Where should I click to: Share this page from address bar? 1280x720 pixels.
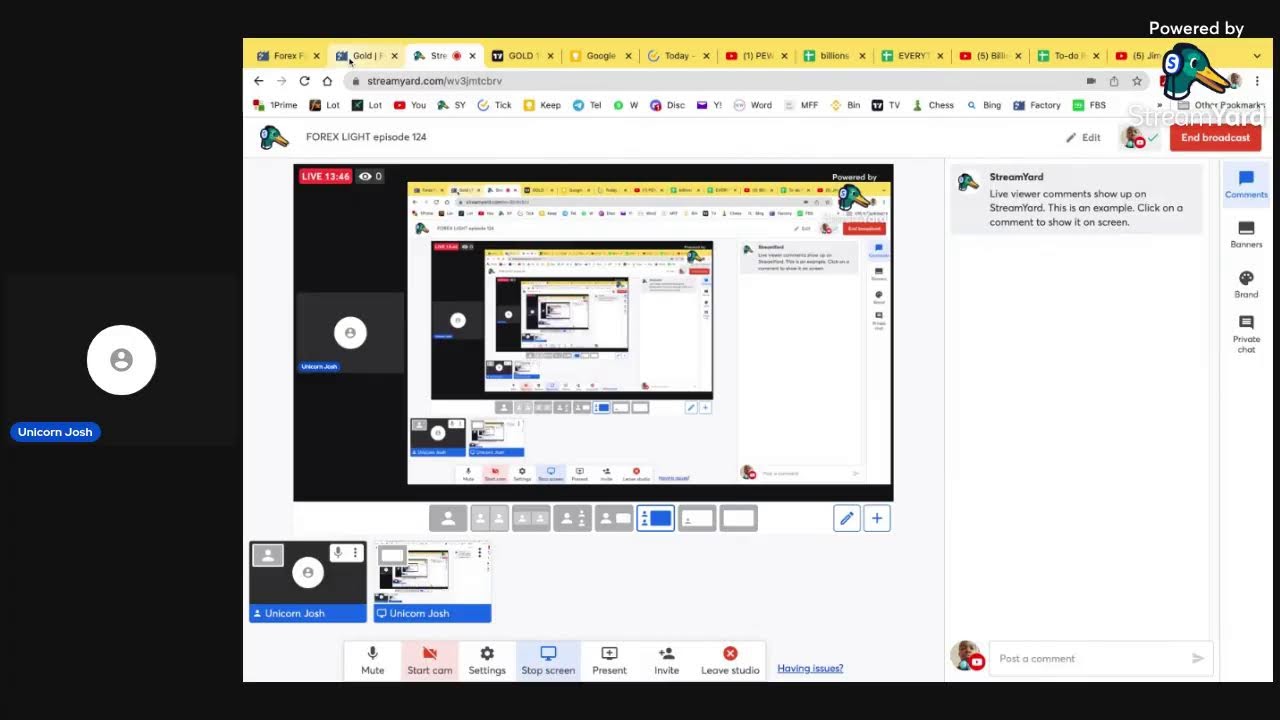[1114, 81]
